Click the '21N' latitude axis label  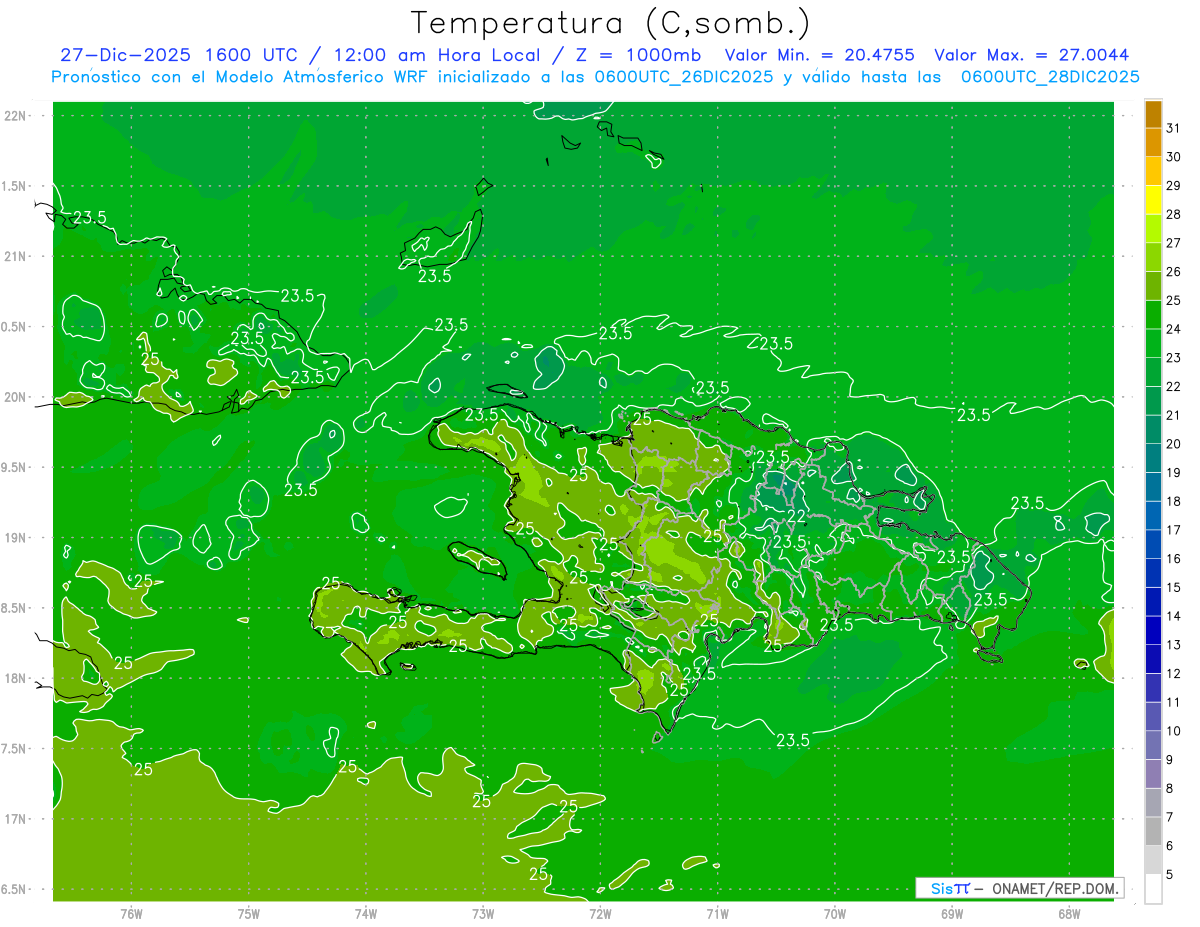point(16,256)
